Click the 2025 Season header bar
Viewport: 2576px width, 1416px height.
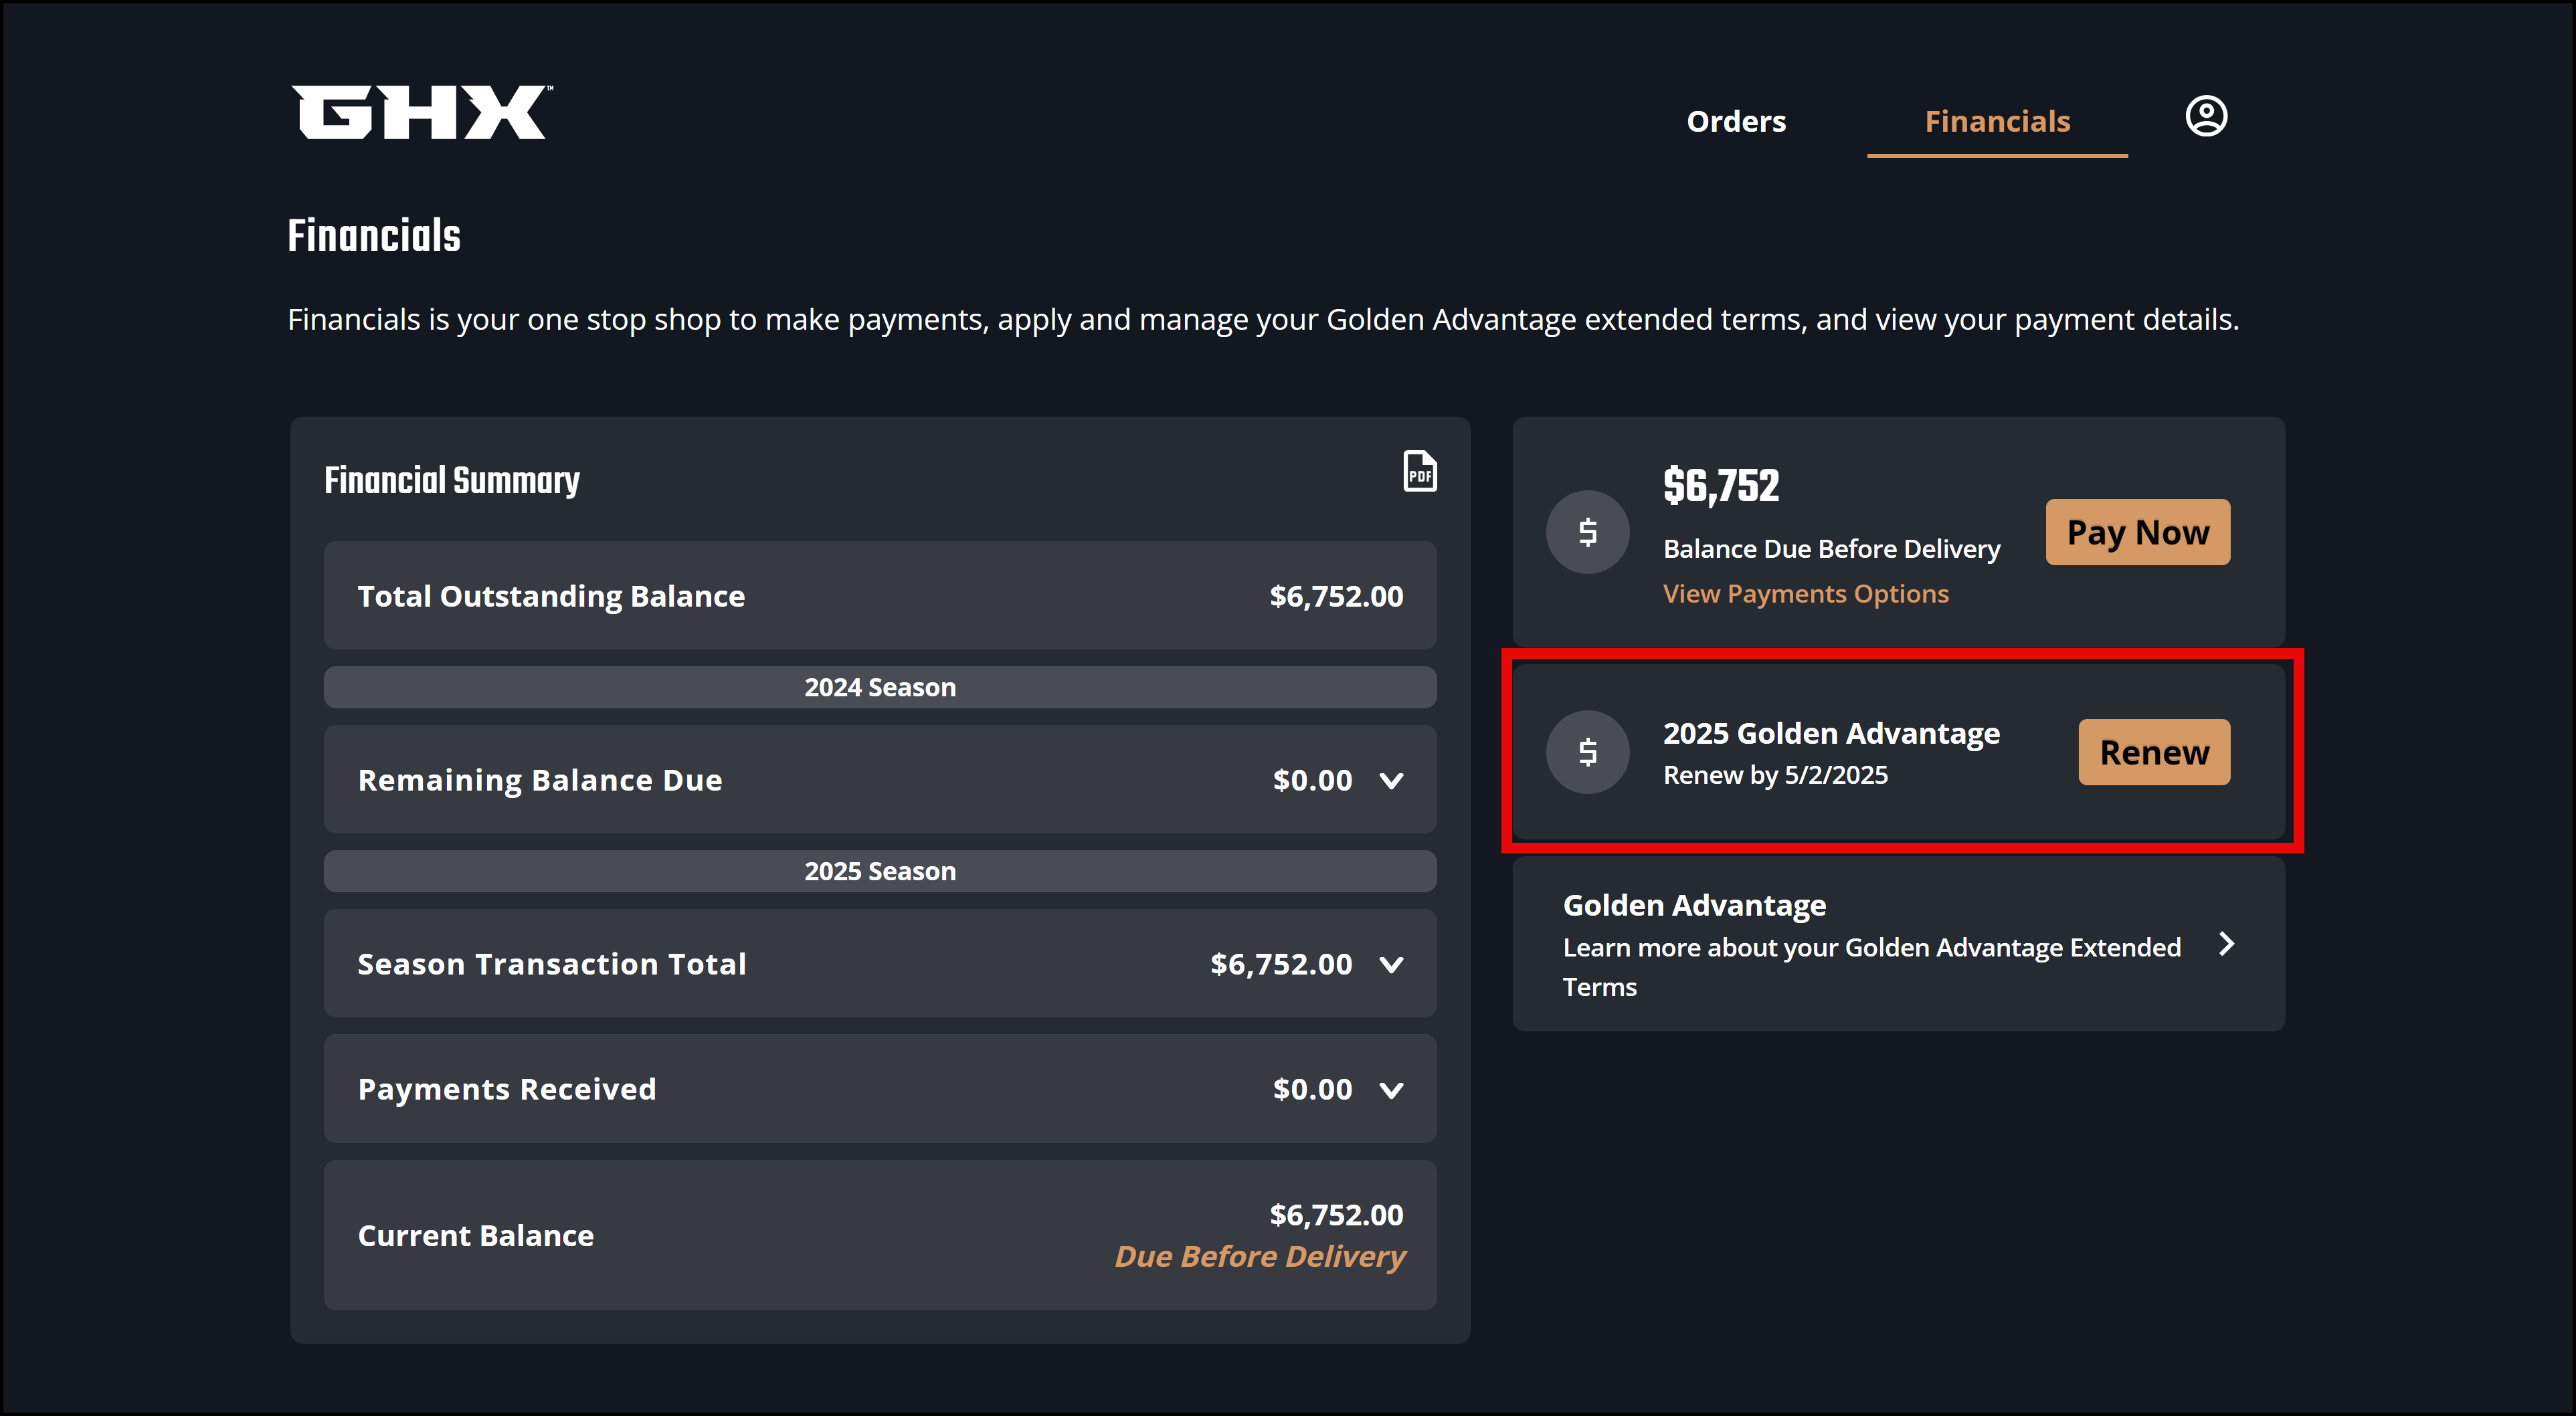[879, 871]
